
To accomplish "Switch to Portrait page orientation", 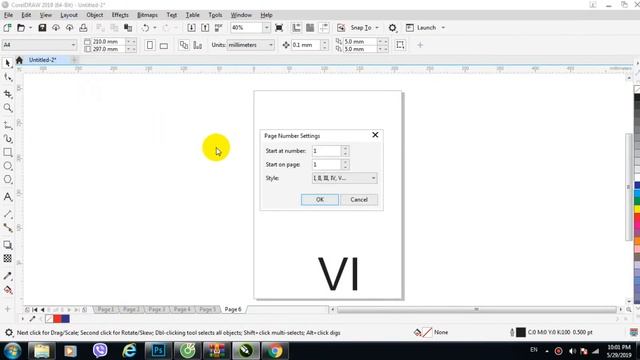I will [150, 45].
